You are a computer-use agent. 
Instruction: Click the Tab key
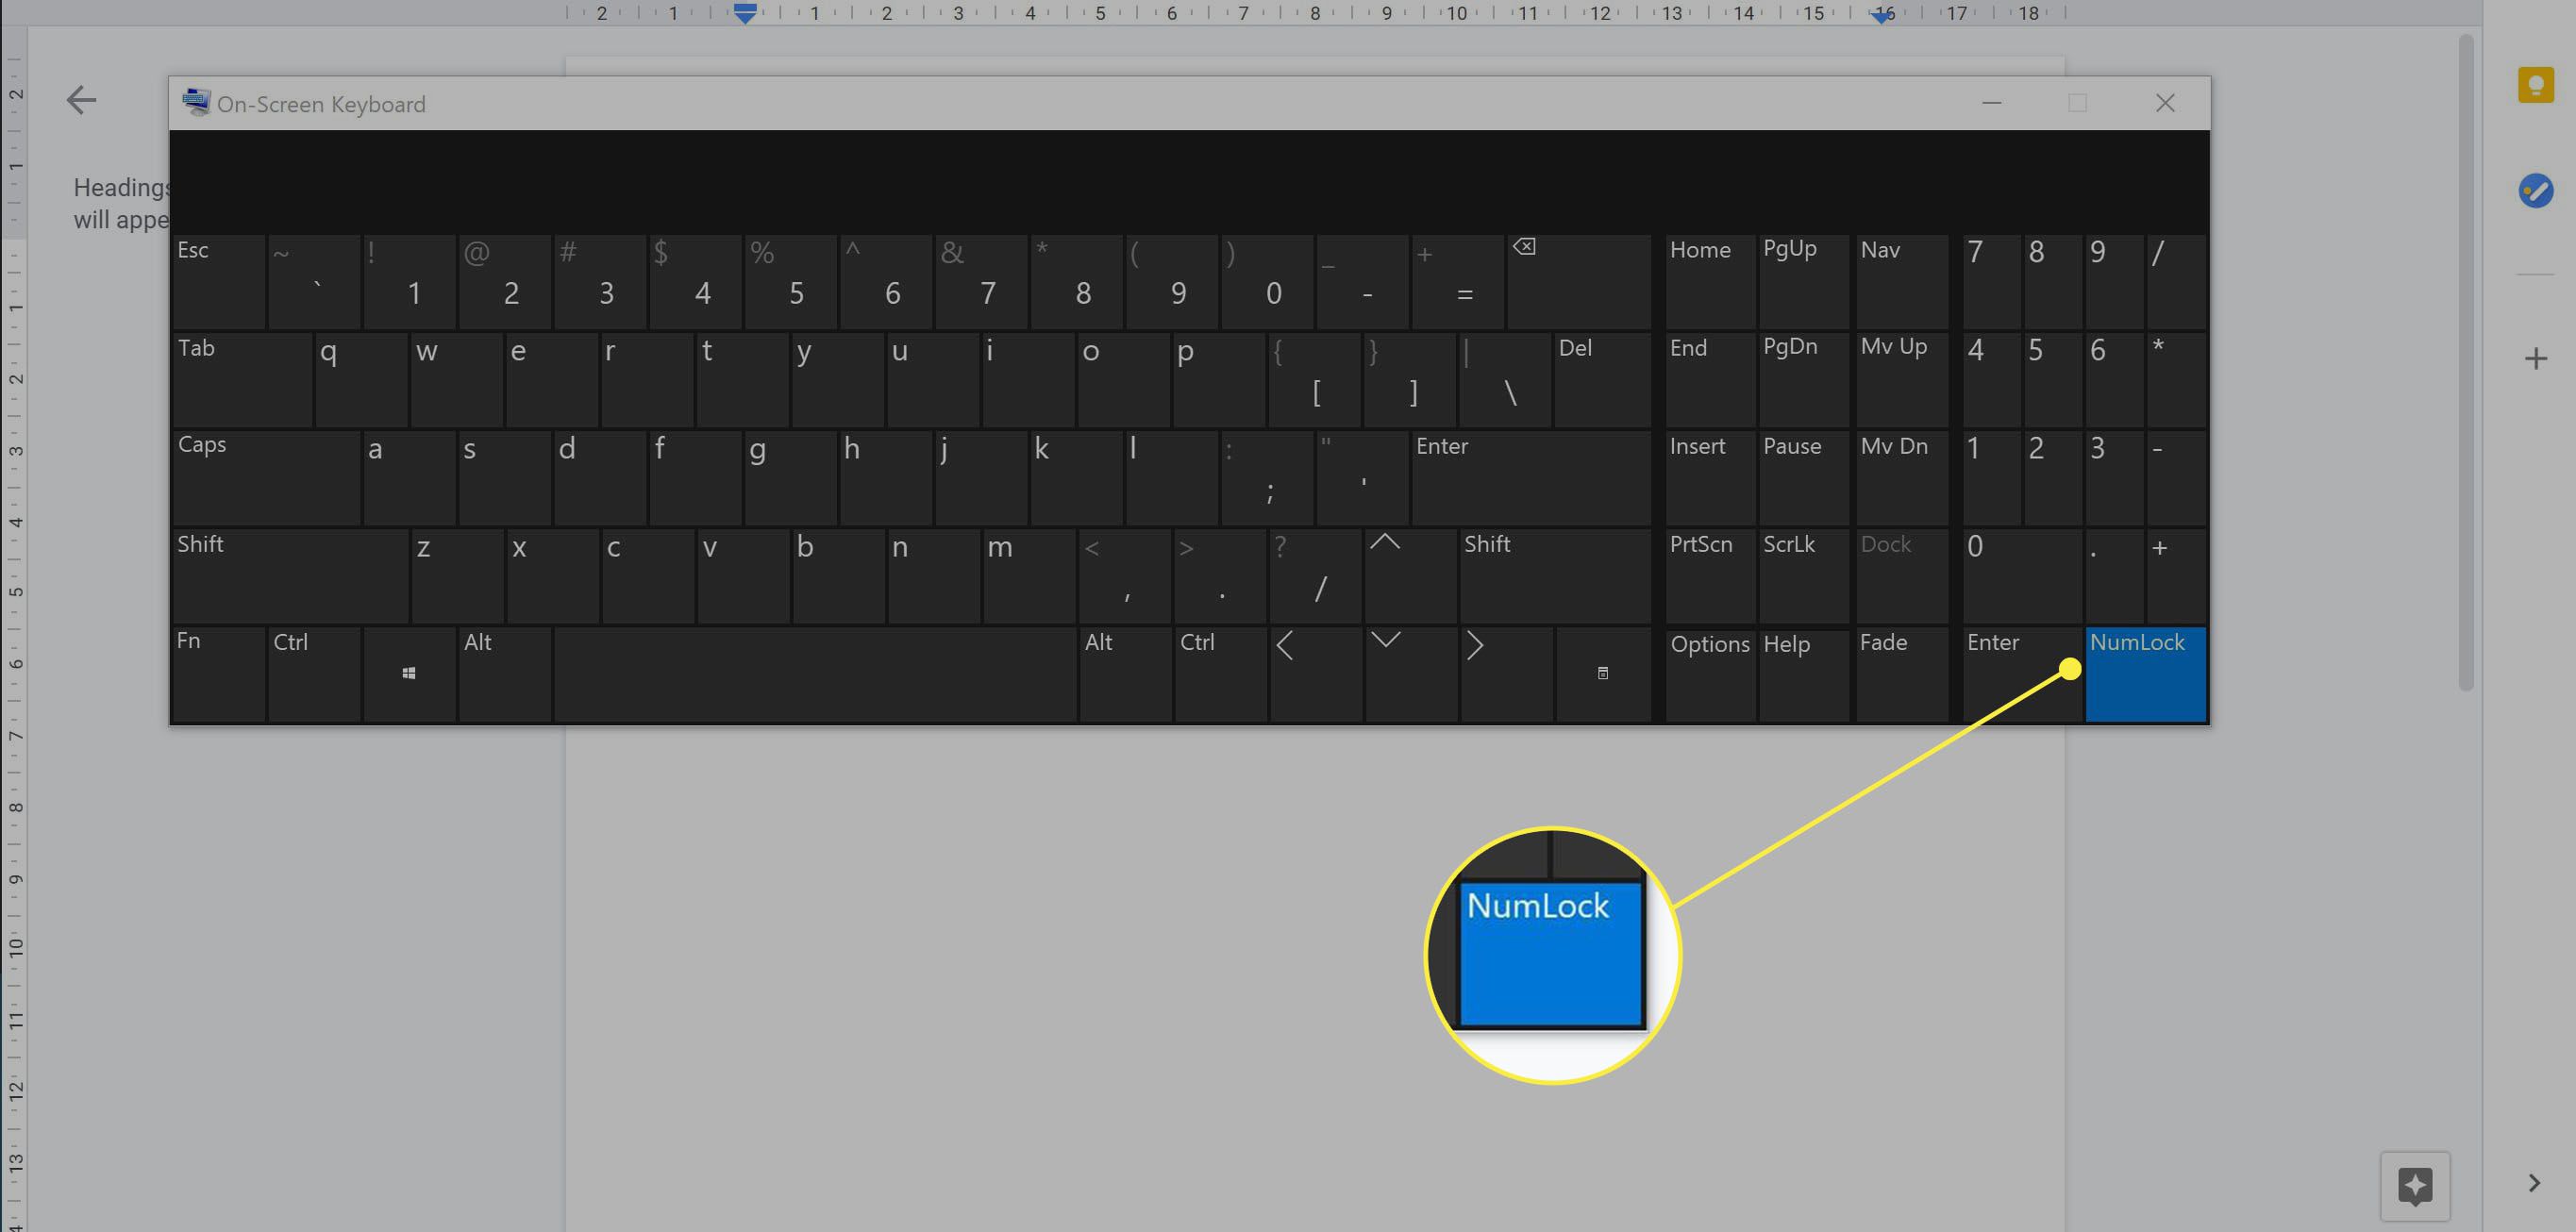pos(242,380)
